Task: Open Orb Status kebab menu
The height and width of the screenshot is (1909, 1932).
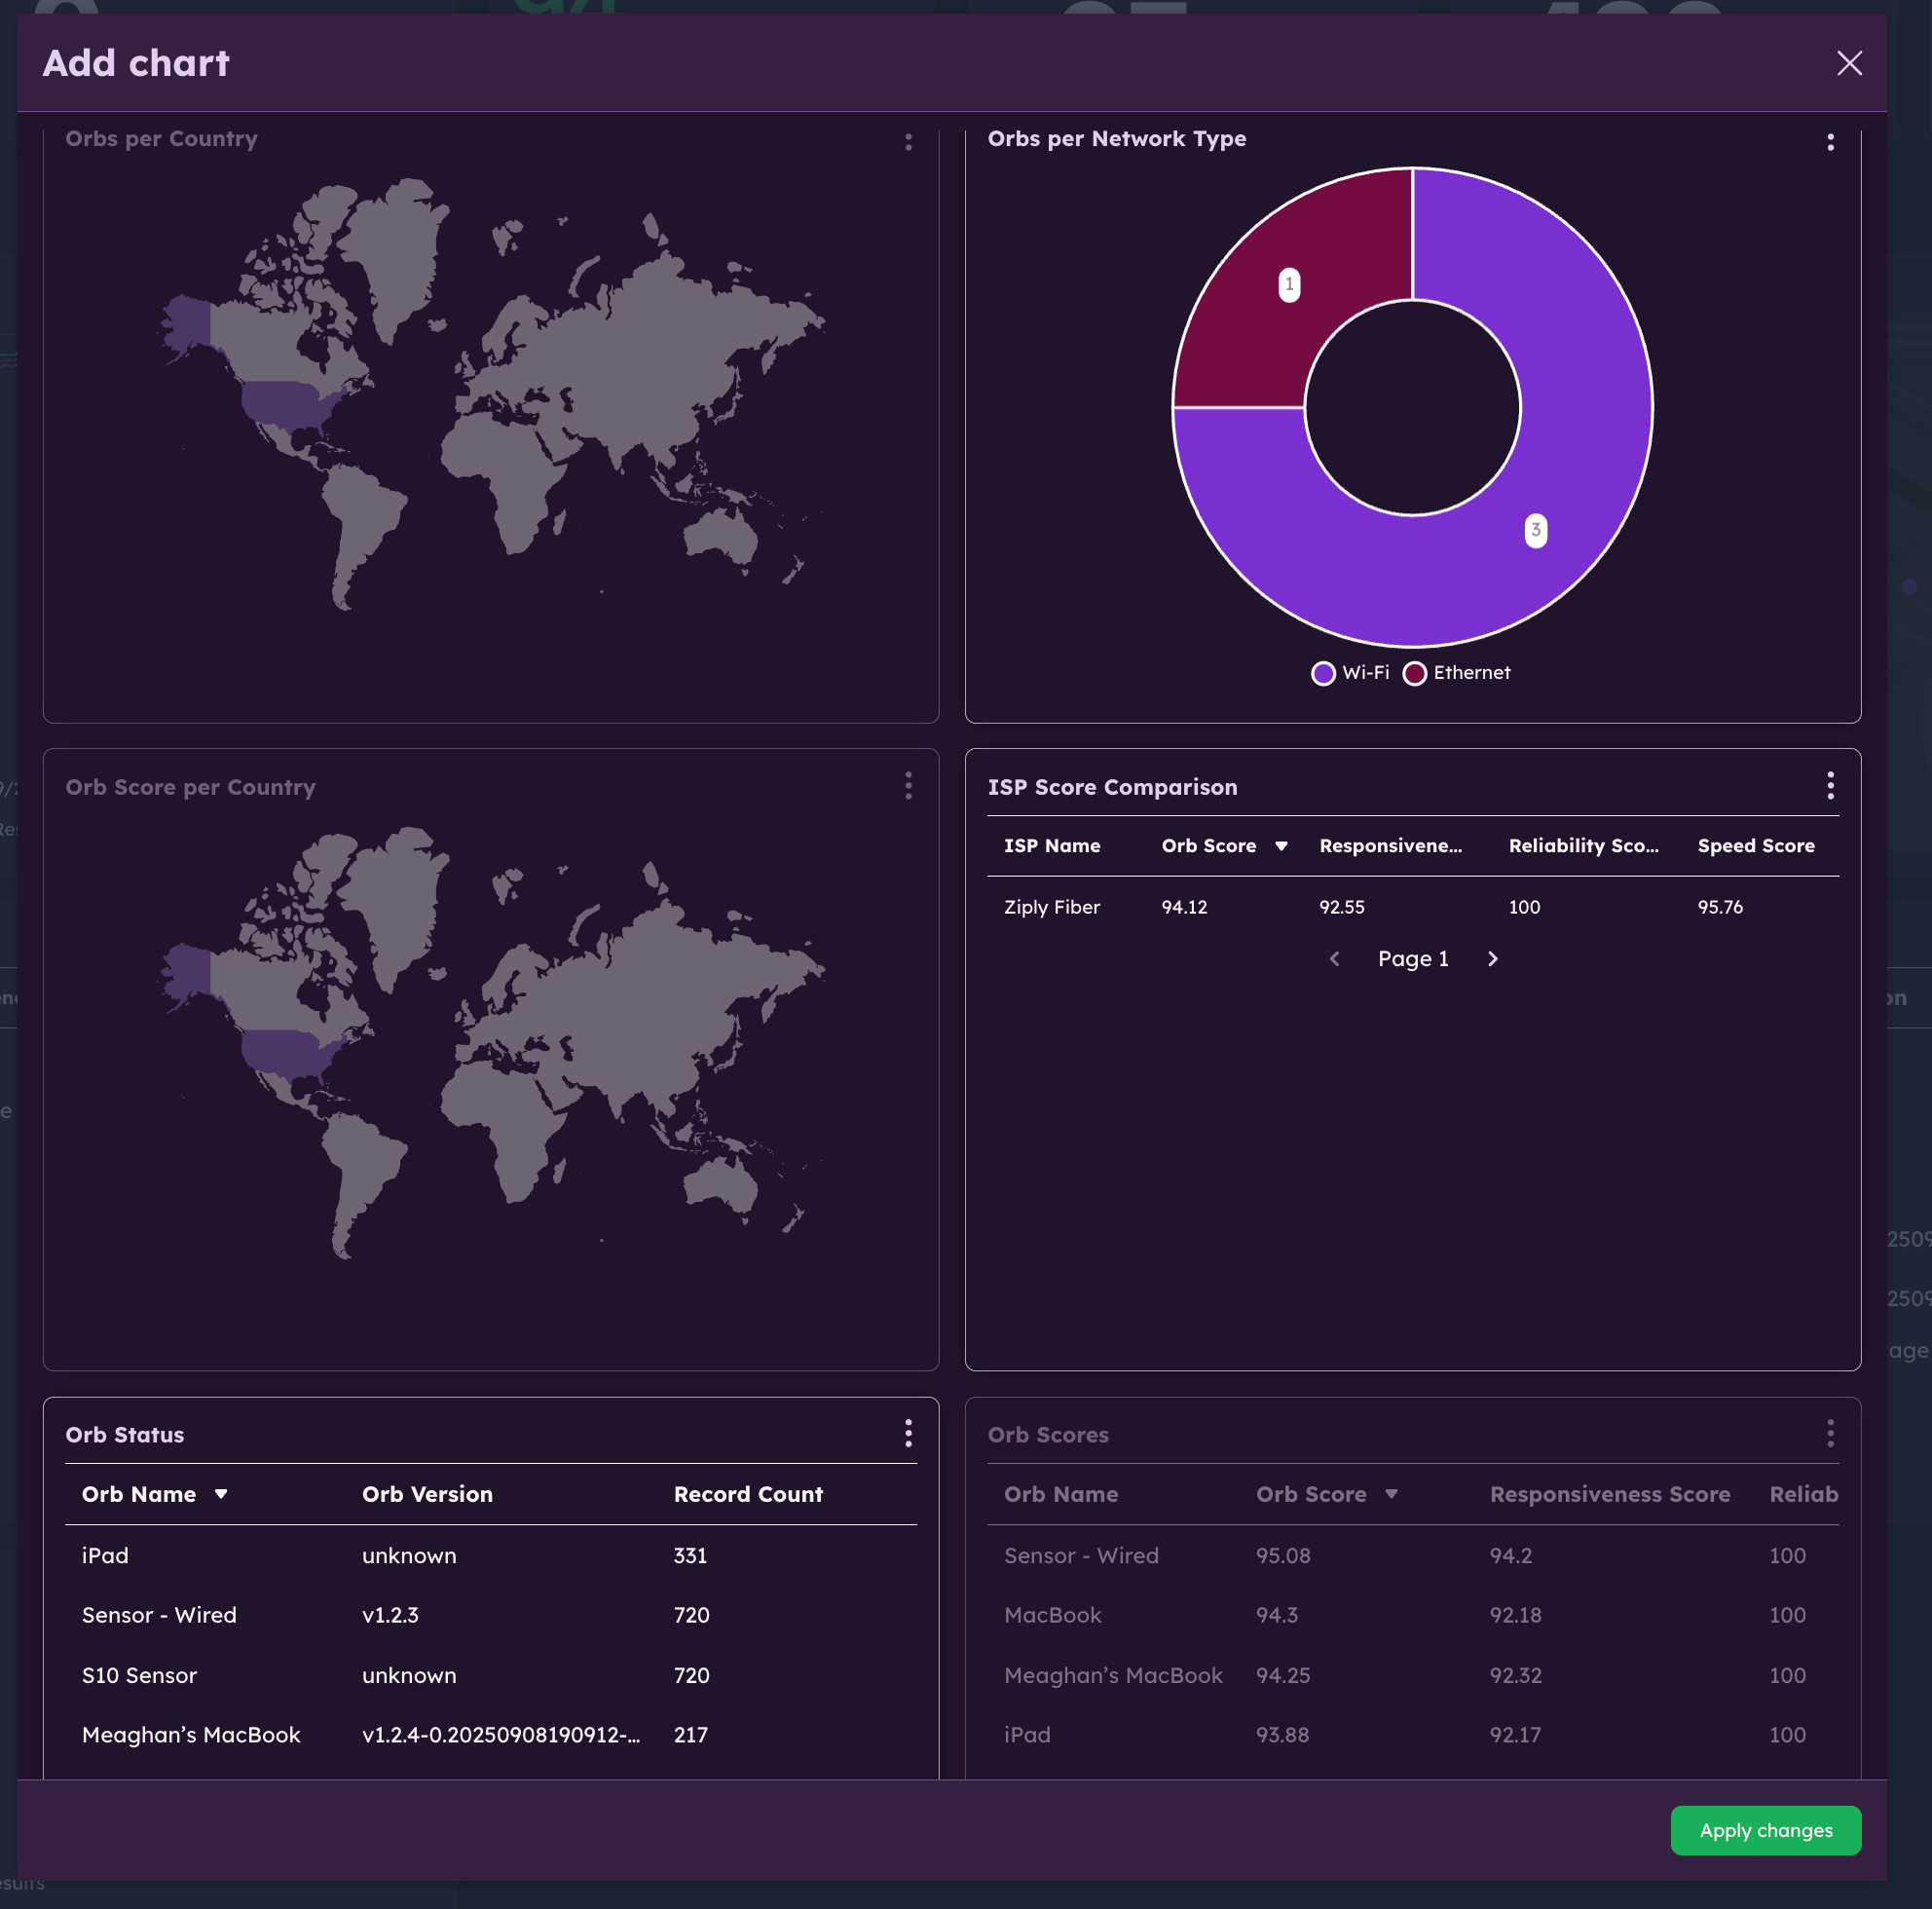Action: (x=908, y=1433)
